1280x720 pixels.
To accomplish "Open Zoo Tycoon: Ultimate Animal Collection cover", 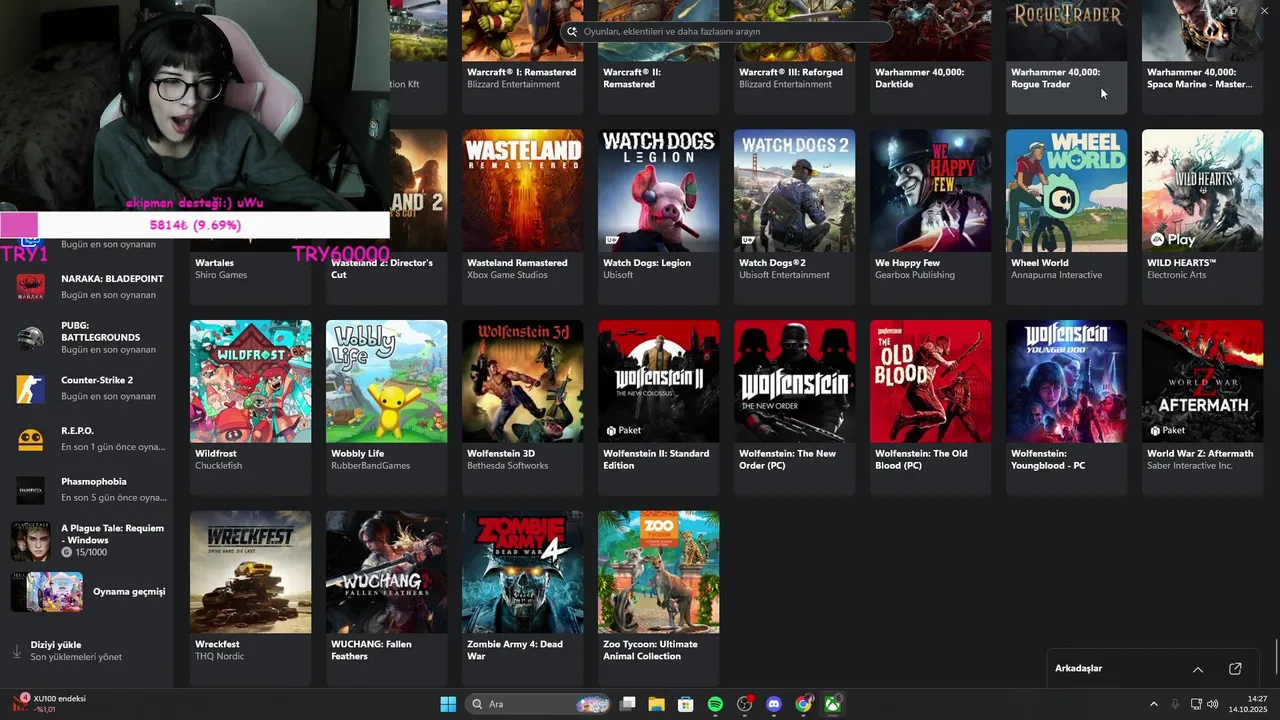I will (659, 572).
